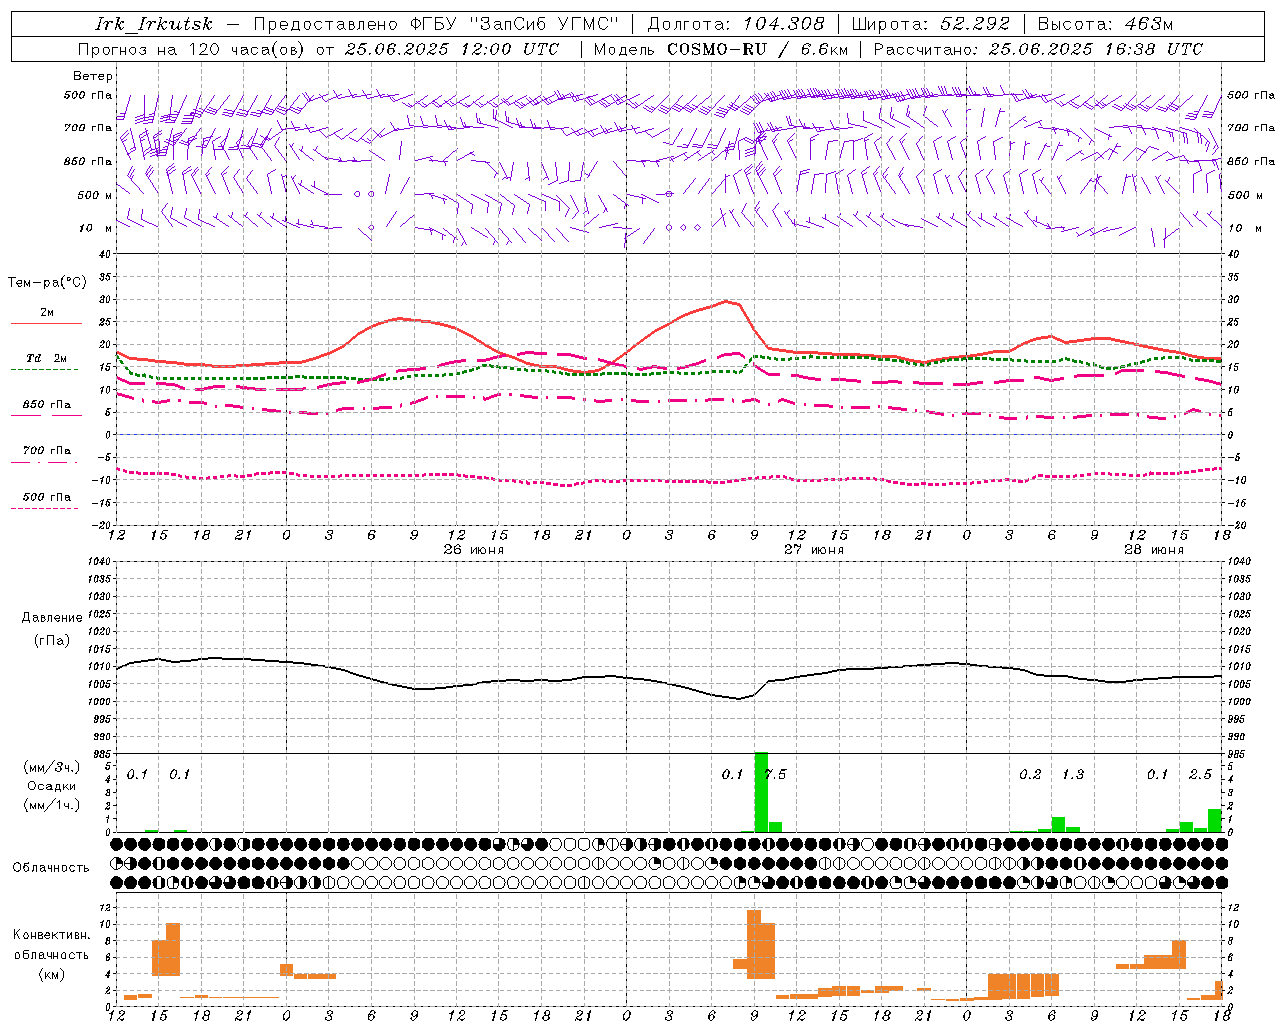Click the 'Высота: 463м' header value
The image size is (1280, 1024).
click(x=1105, y=24)
